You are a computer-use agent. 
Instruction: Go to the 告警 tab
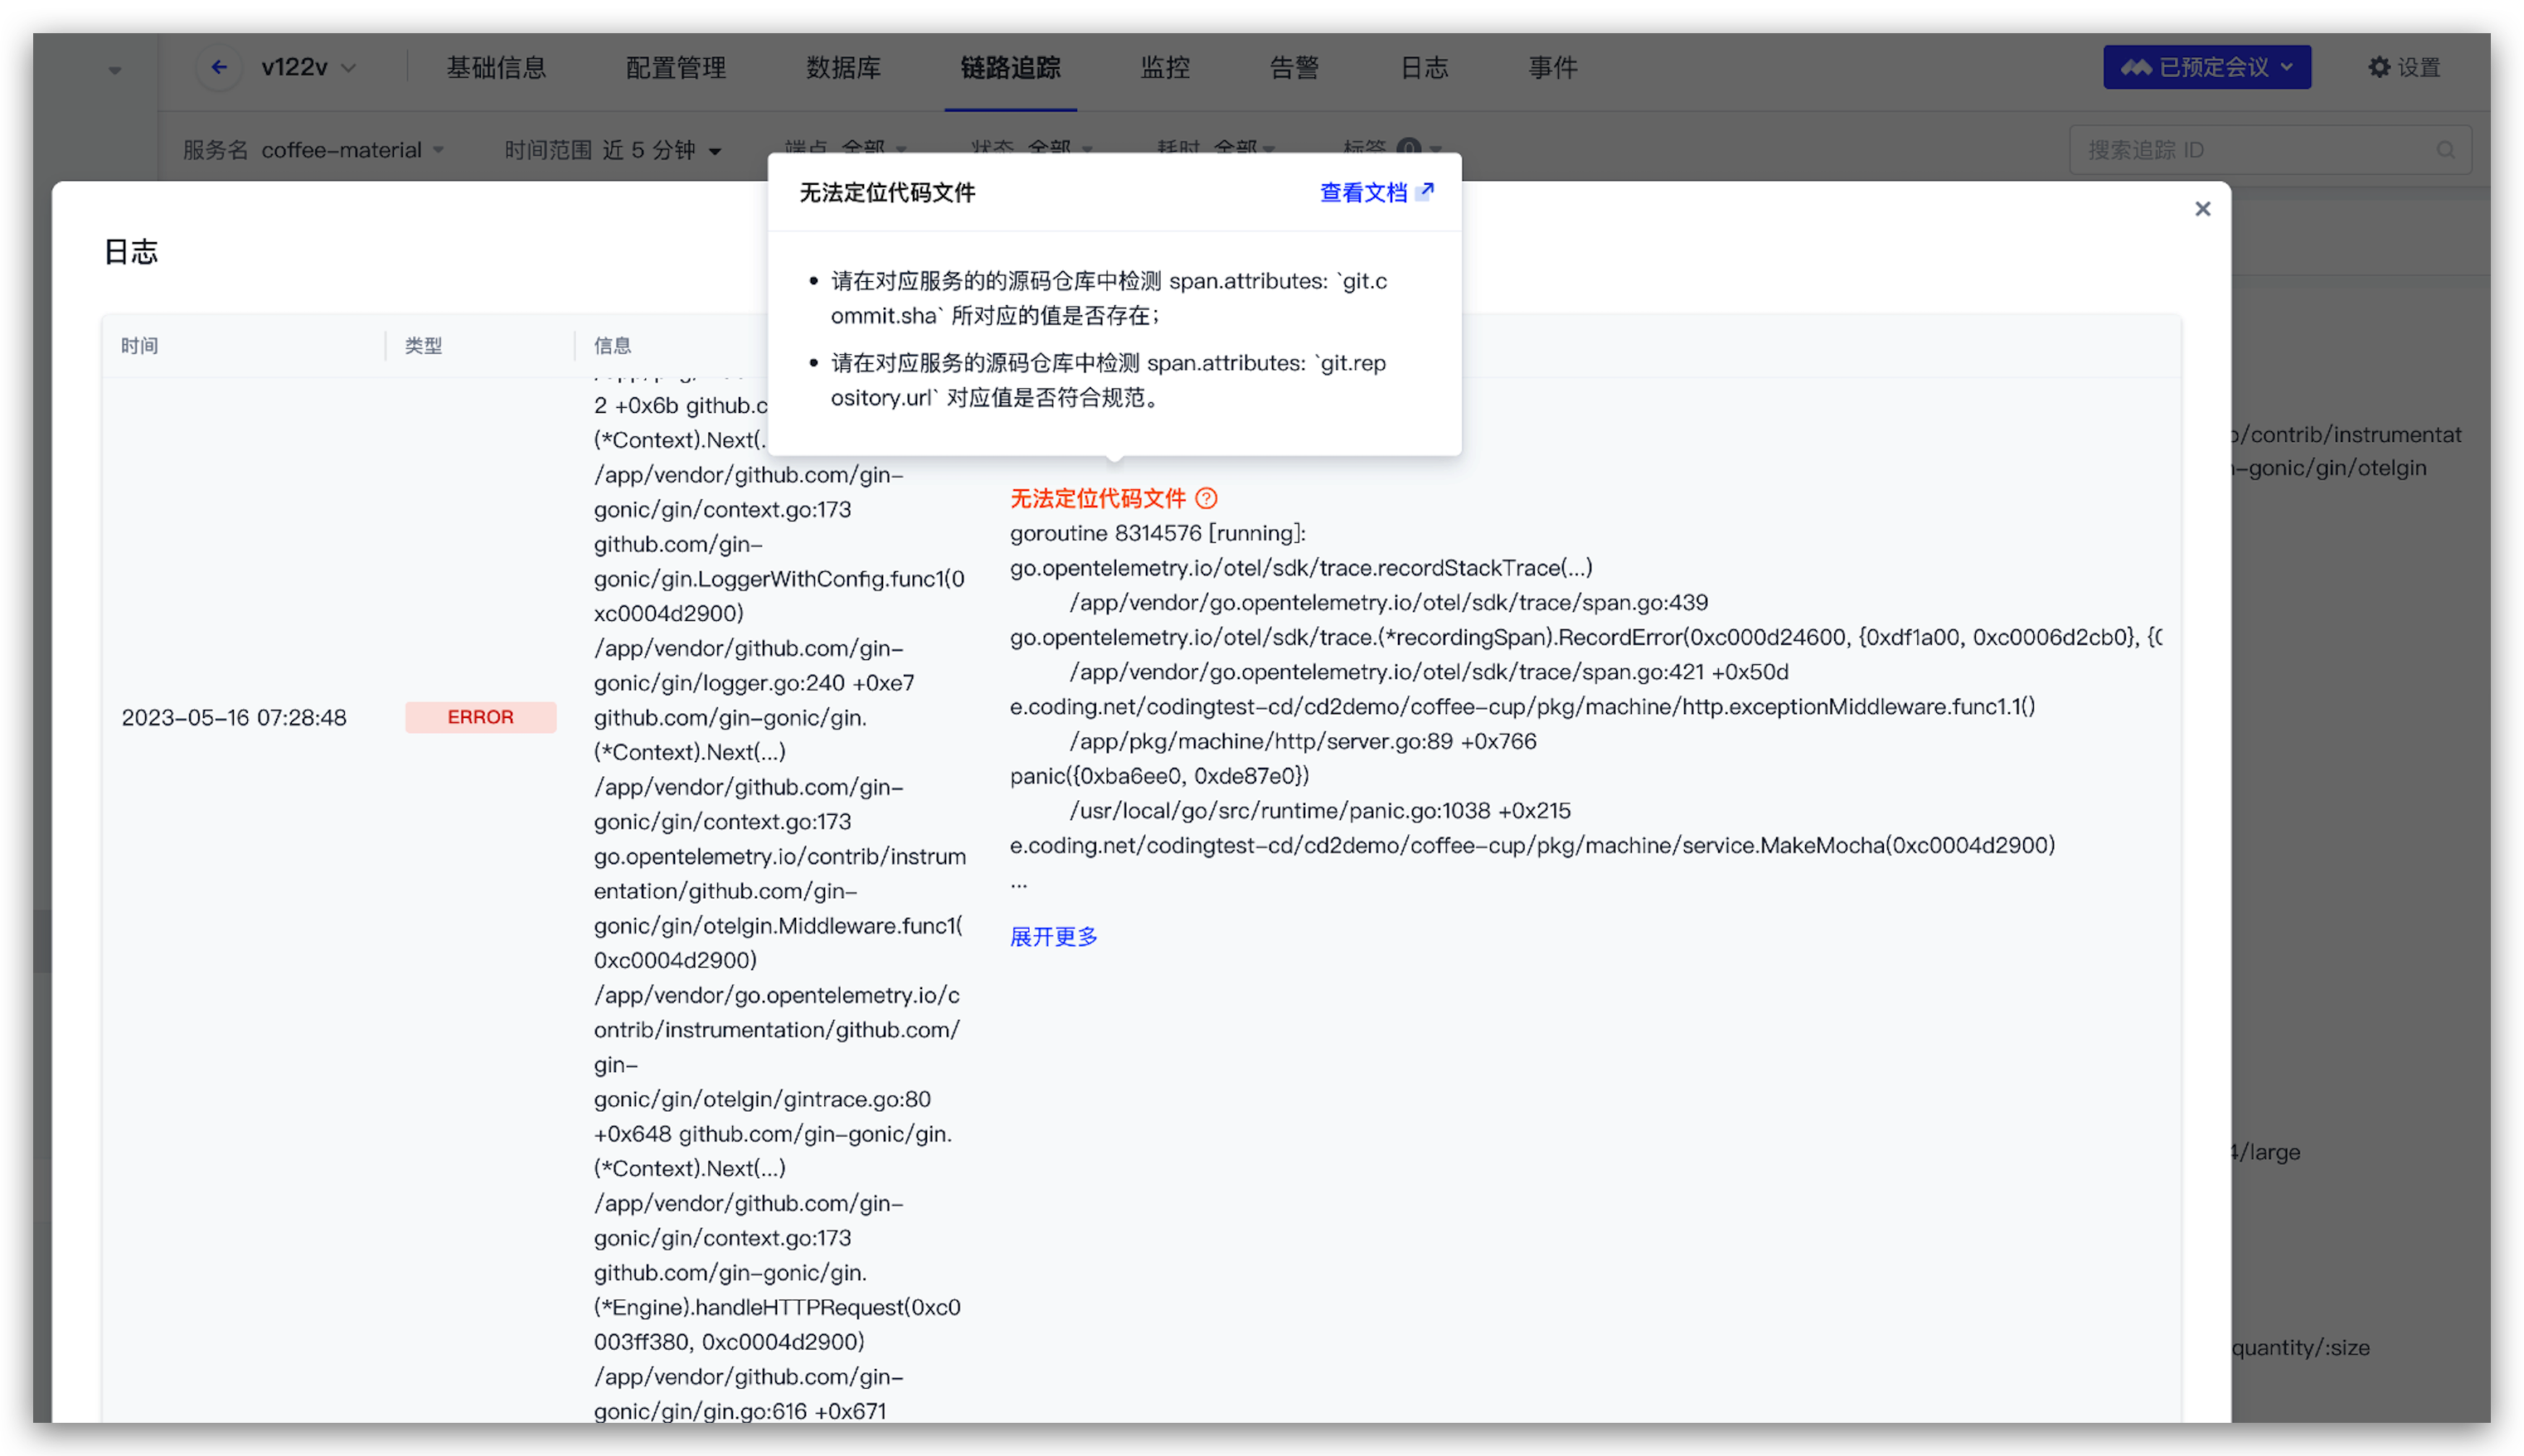point(1294,67)
